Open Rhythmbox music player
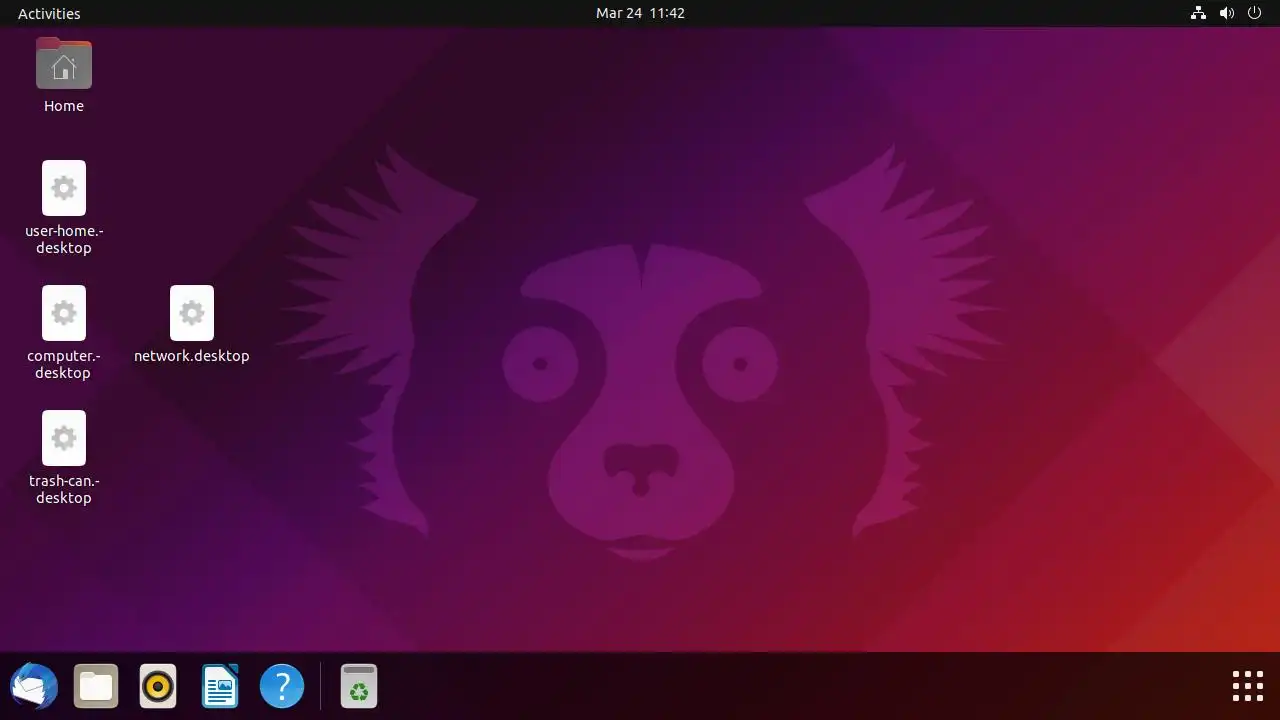This screenshot has height=720, width=1280. click(158, 687)
